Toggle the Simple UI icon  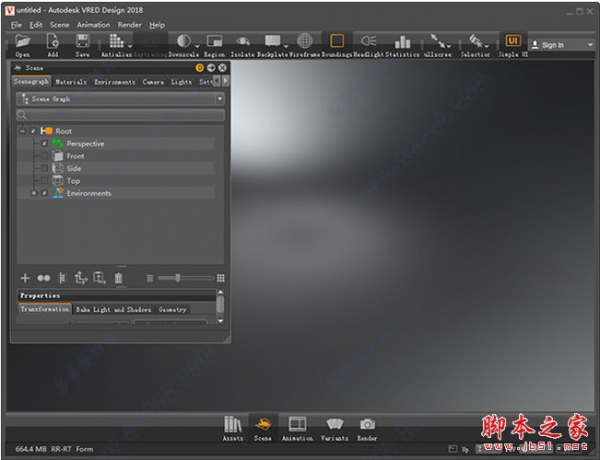tap(513, 41)
